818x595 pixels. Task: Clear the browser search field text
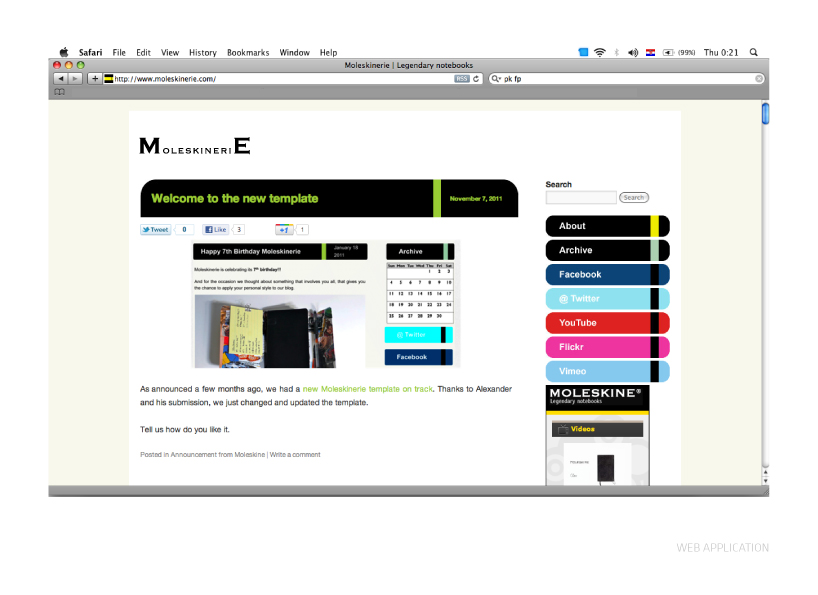pos(759,78)
